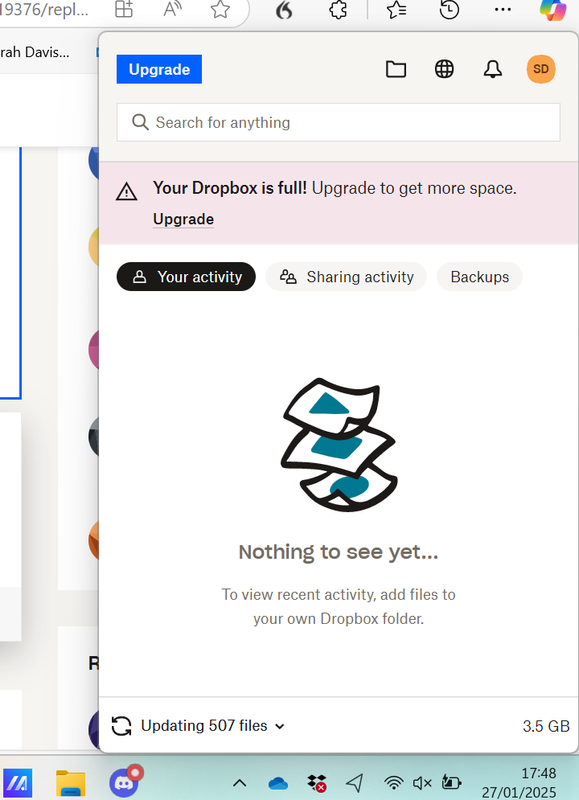Open the SD account avatar menu
579x800 pixels.
(x=541, y=69)
